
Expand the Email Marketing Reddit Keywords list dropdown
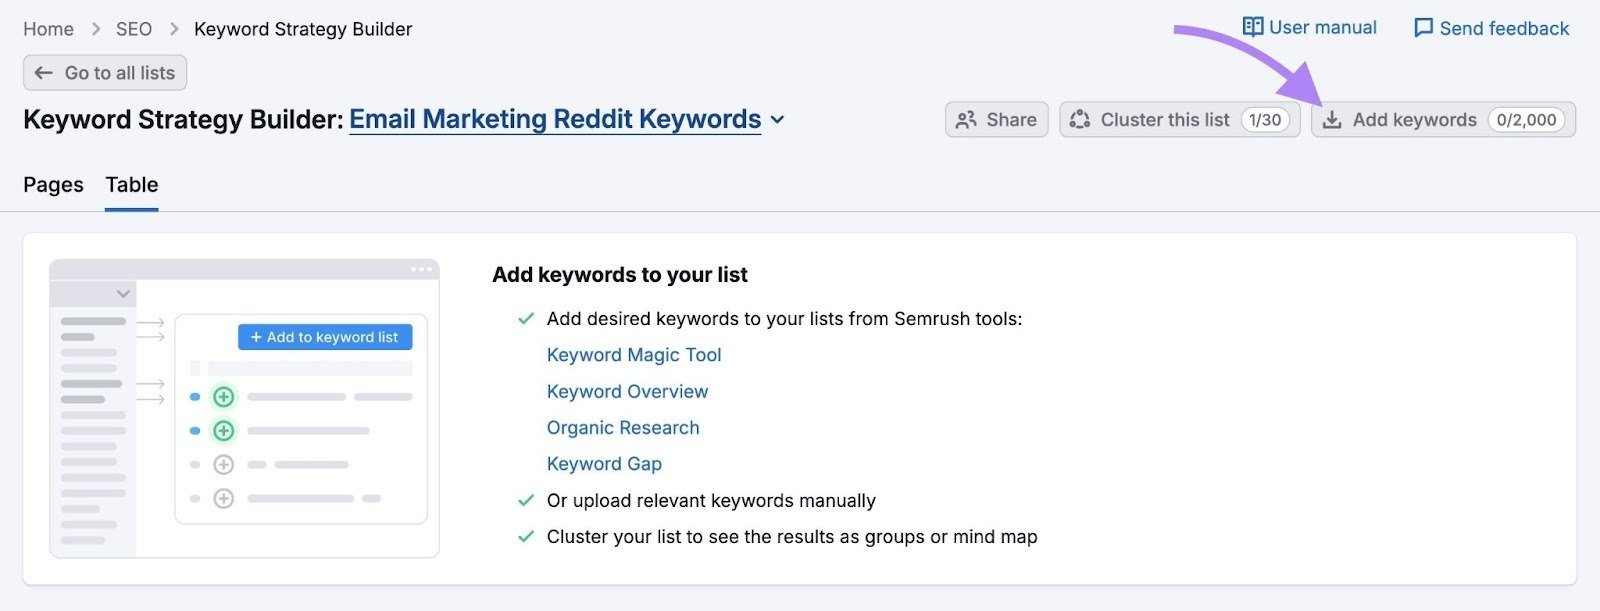click(778, 119)
